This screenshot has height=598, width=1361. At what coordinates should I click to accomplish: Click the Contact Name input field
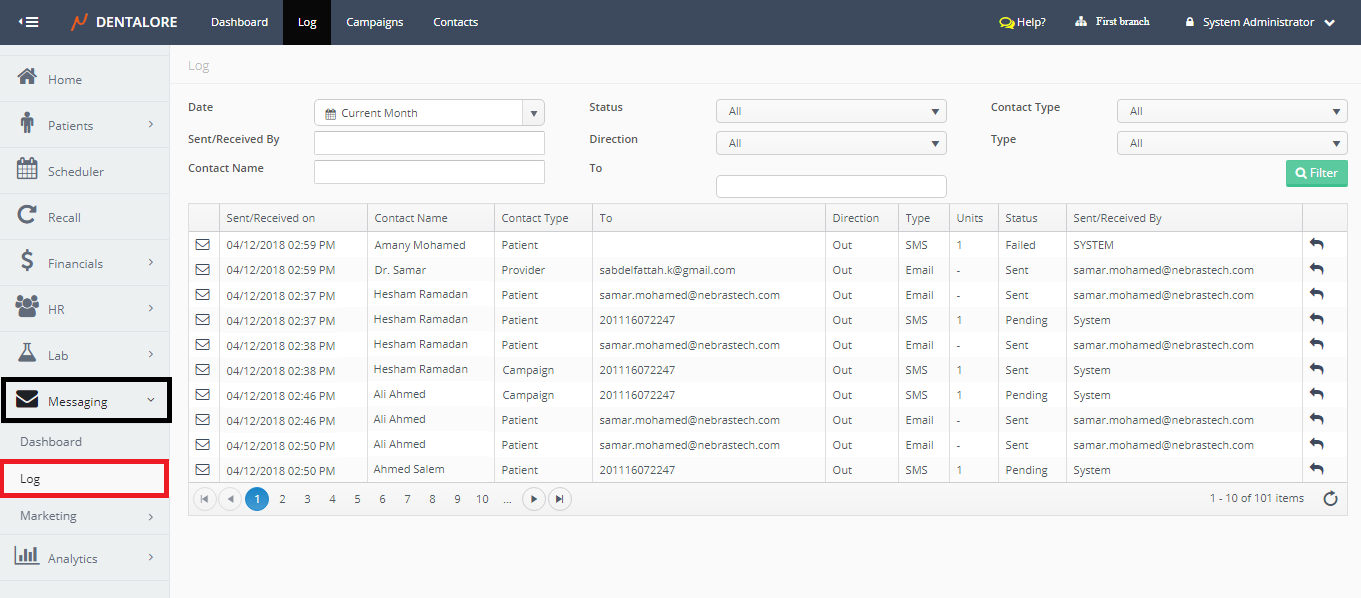coord(429,172)
